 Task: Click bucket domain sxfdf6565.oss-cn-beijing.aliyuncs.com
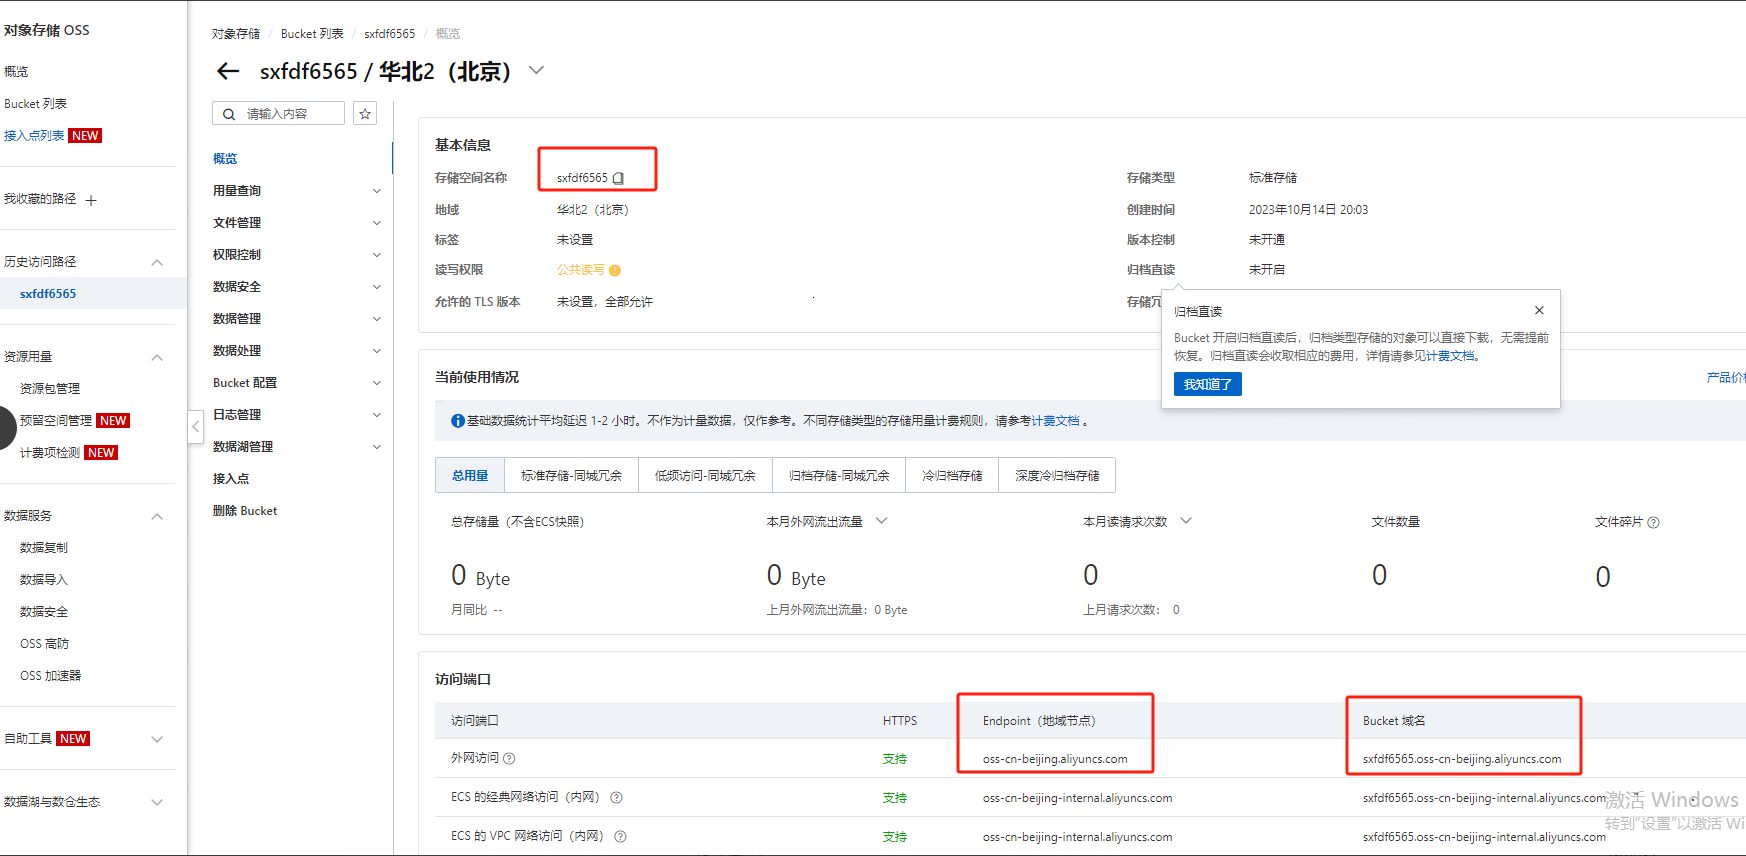1462,759
